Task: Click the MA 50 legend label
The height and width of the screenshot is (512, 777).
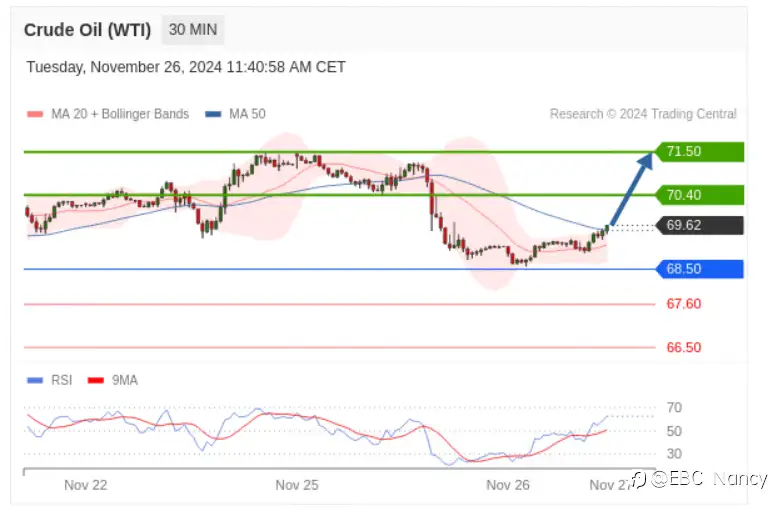Action: (247, 114)
